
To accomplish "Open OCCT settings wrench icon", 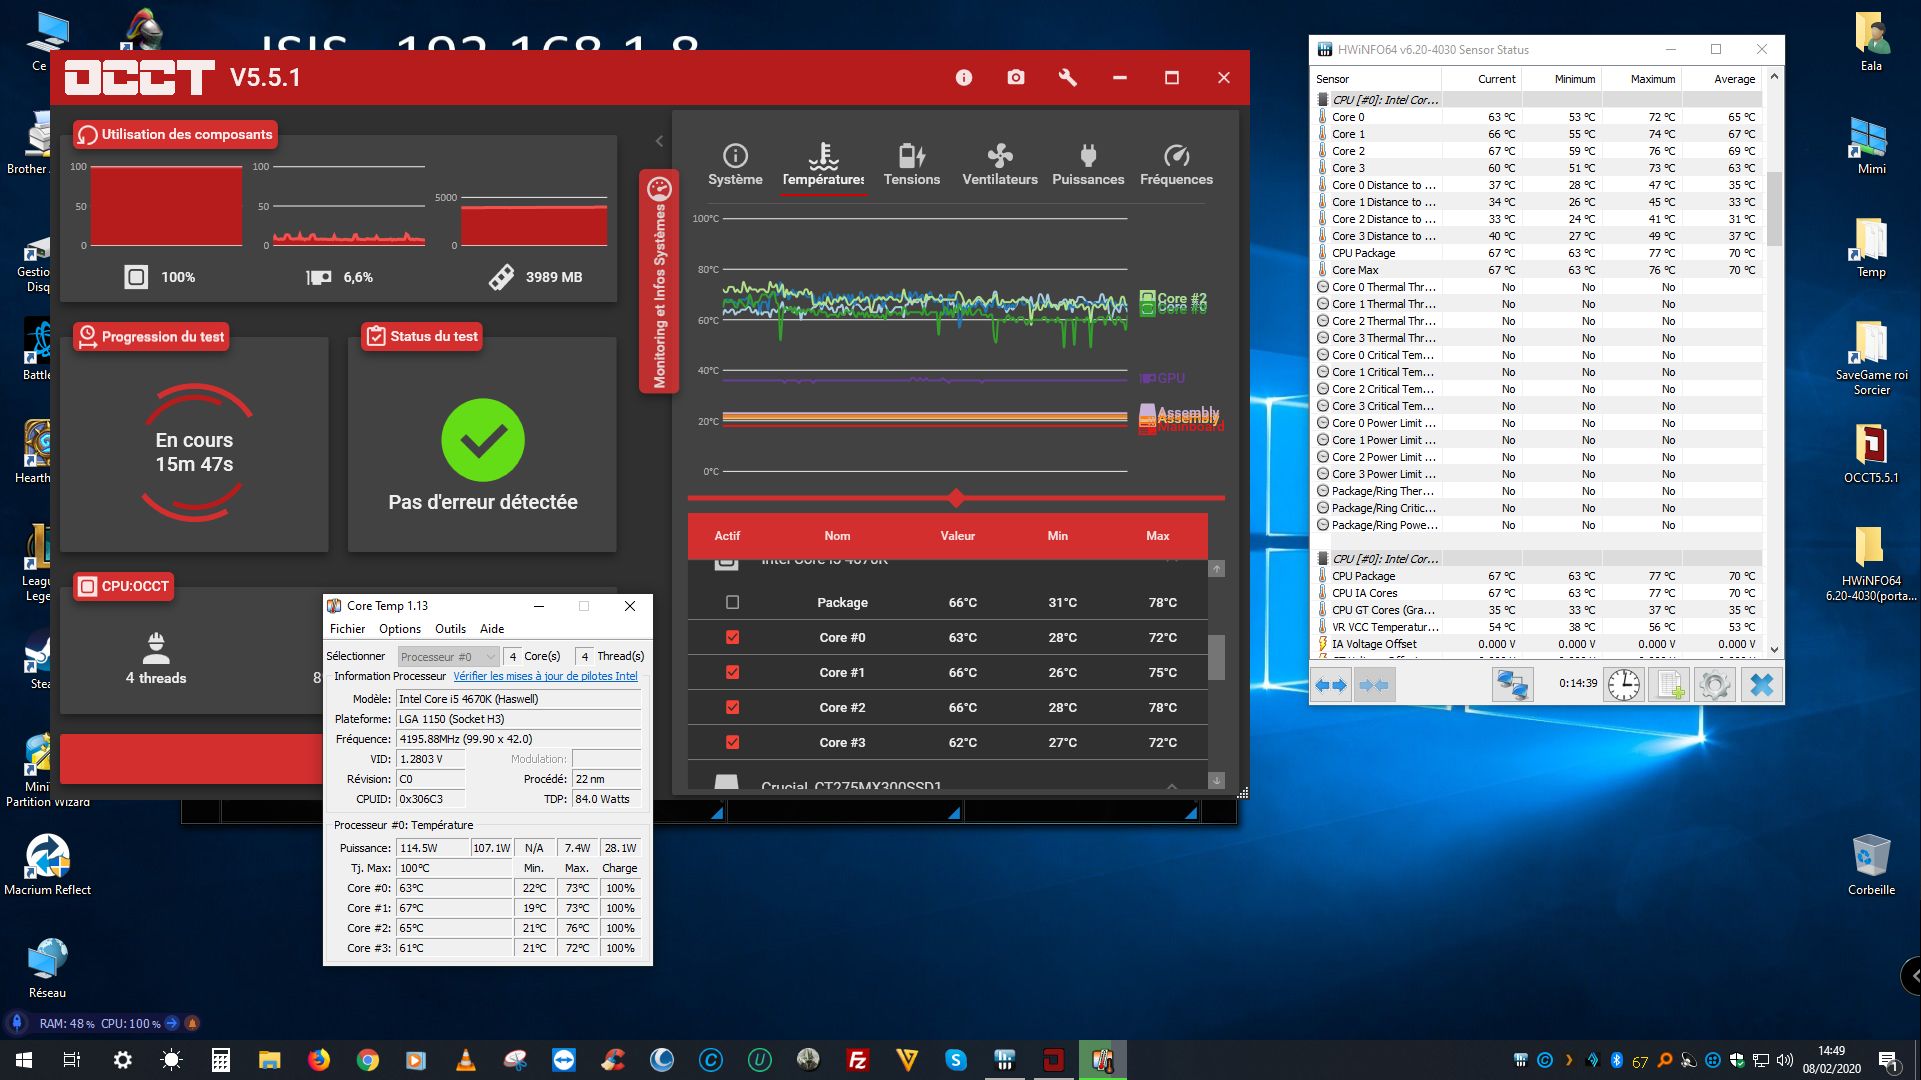I will (1068, 78).
